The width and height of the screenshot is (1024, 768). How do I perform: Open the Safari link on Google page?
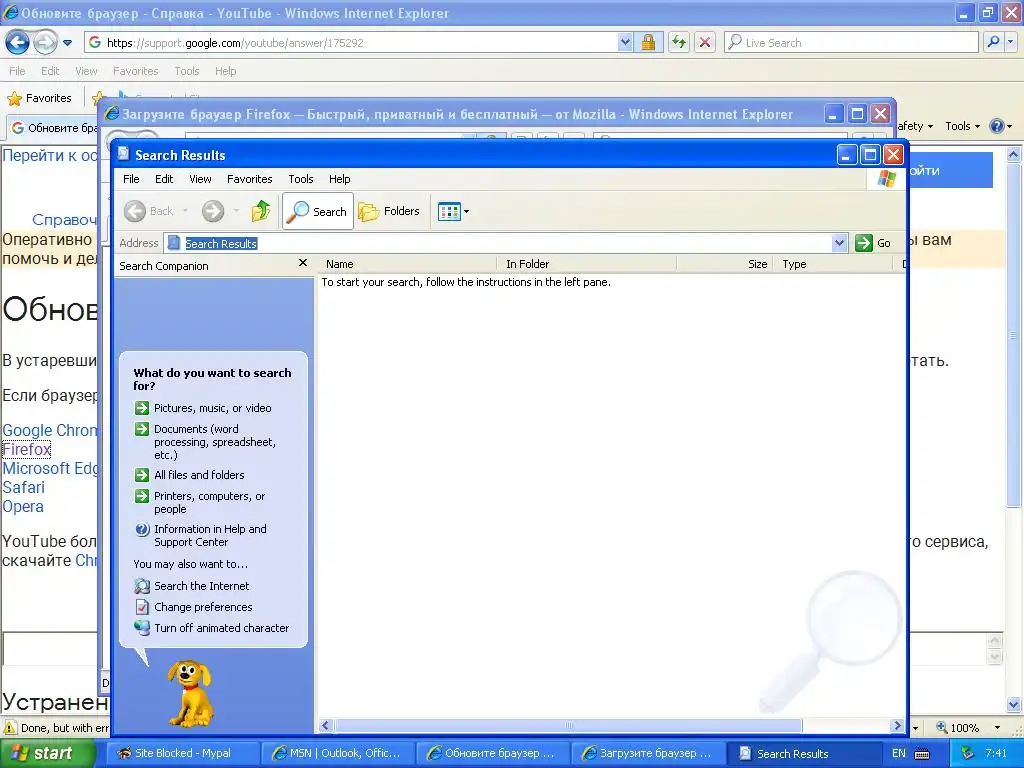(x=24, y=487)
